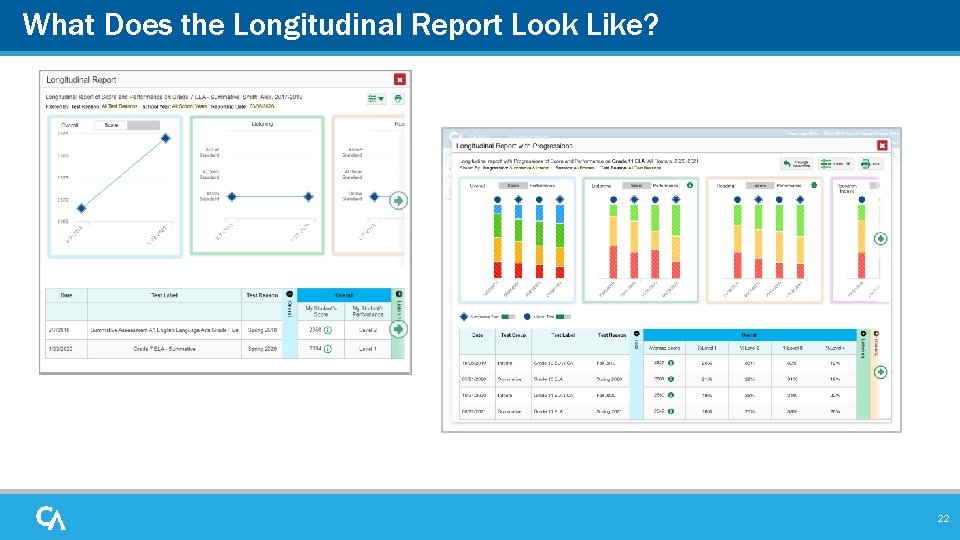
Task: Collapse the Overall column in Progressions table
Action: [x=637, y=334]
